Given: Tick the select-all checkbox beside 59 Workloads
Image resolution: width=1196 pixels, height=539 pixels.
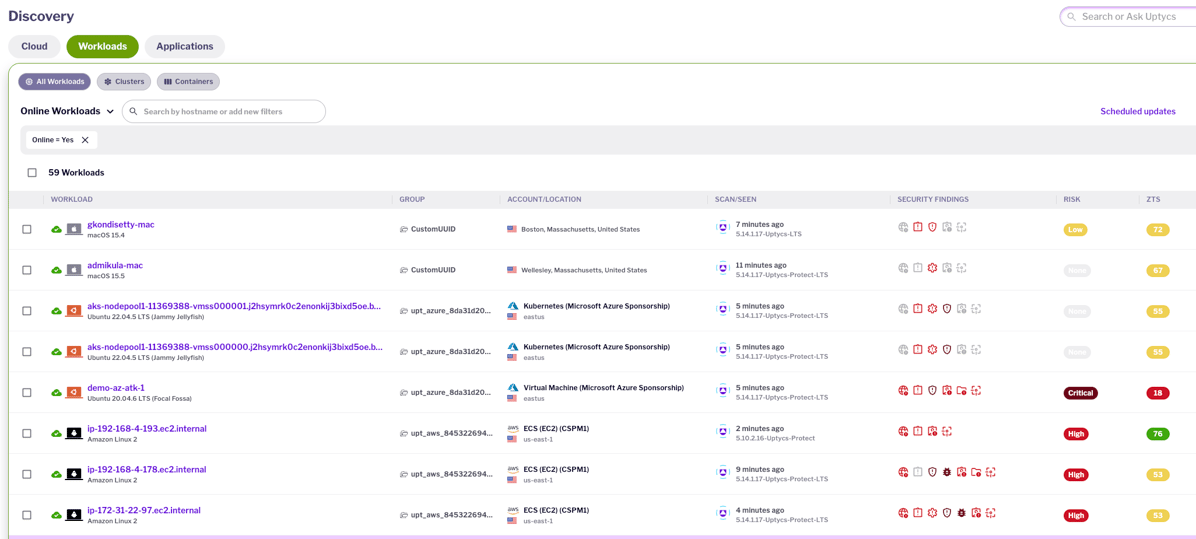Looking at the screenshot, I should pos(32,172).
